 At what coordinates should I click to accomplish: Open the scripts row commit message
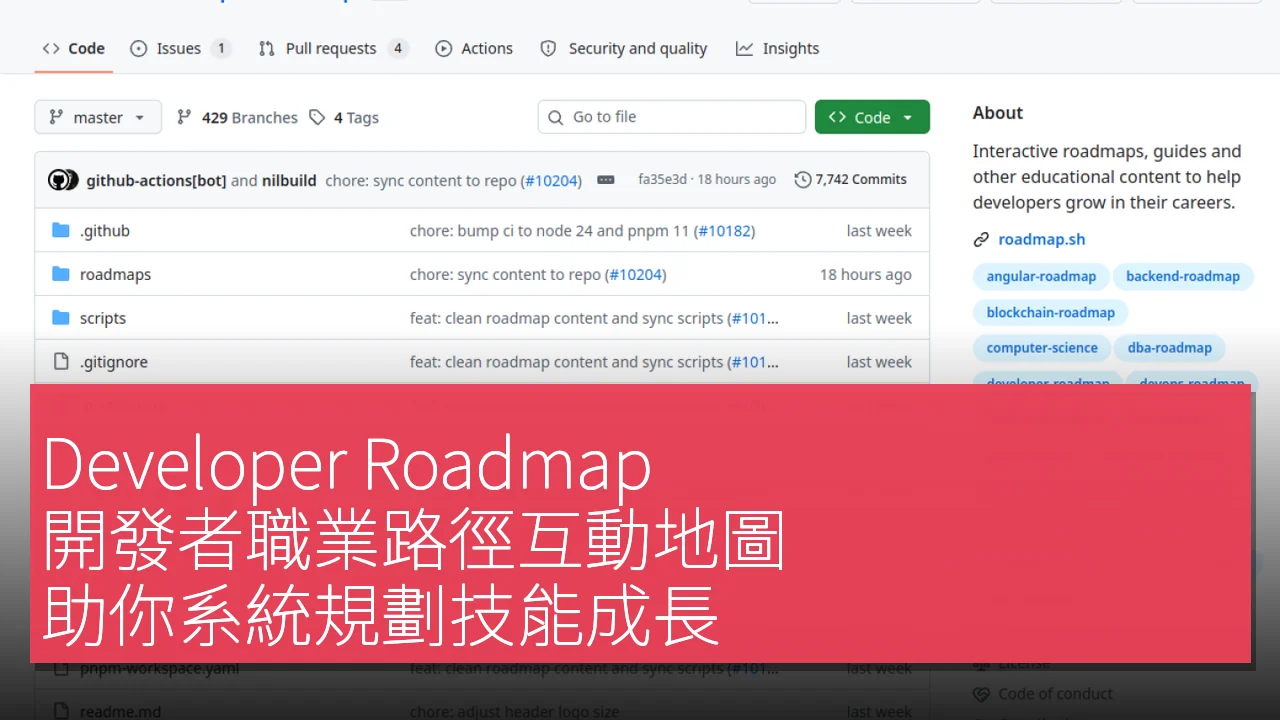point(567,318)
